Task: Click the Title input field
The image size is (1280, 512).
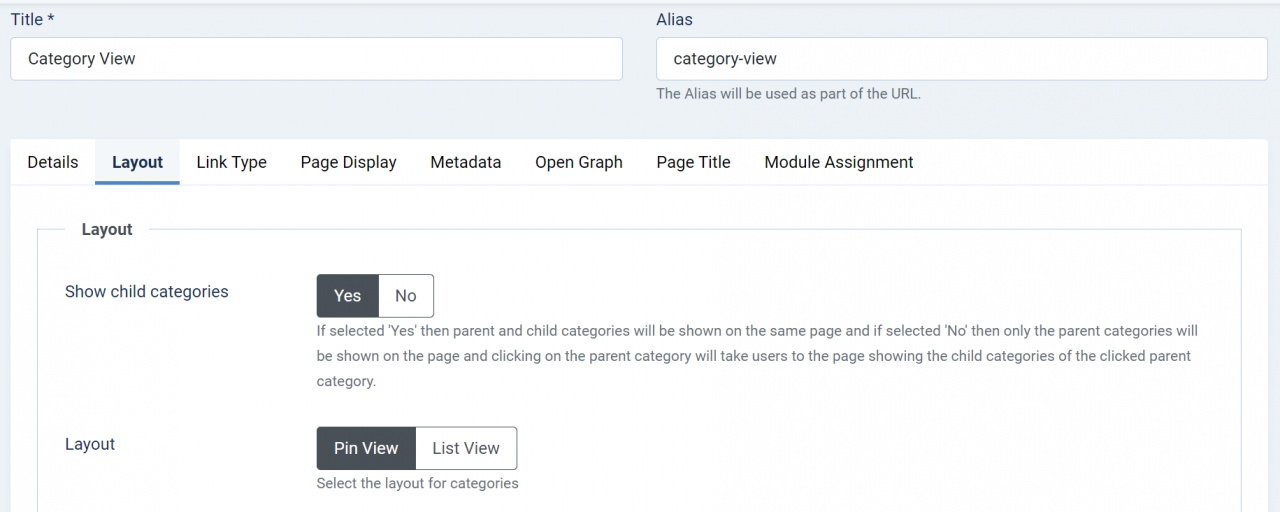Action: [x=316, y=59]
